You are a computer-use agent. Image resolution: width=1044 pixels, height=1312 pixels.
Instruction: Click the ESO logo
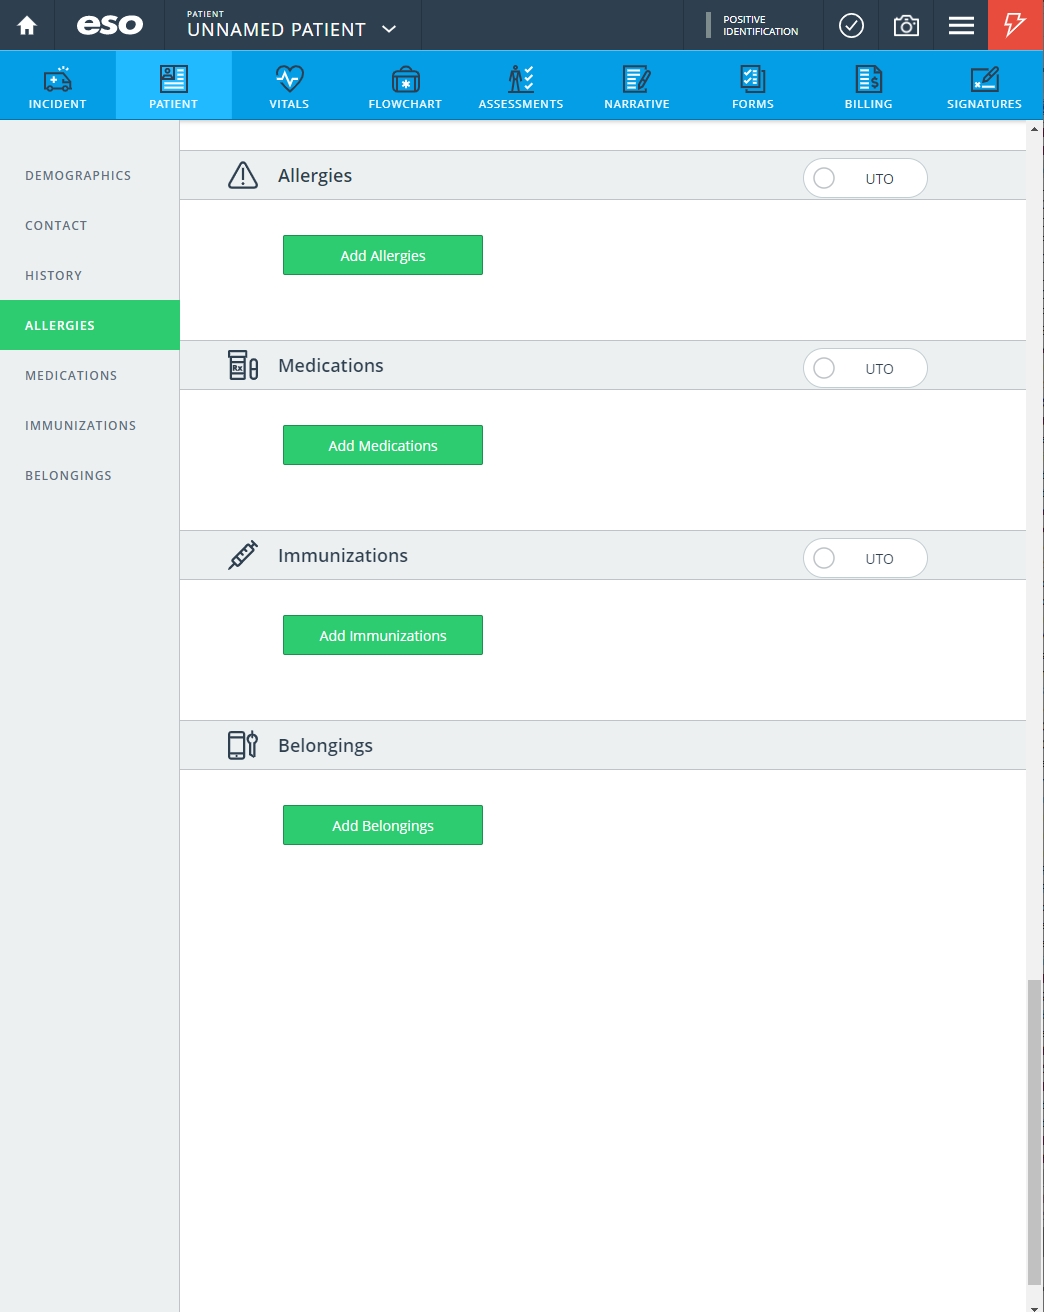coord(110,25)
